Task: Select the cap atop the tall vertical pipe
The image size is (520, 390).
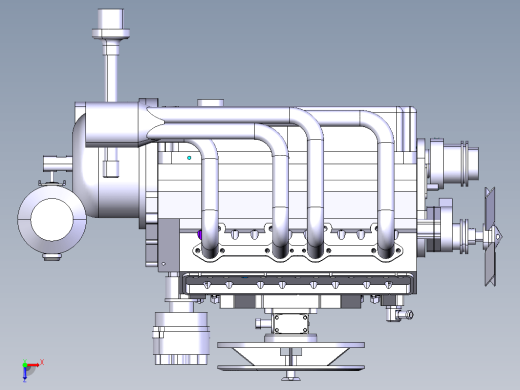Action: point(111,23)
